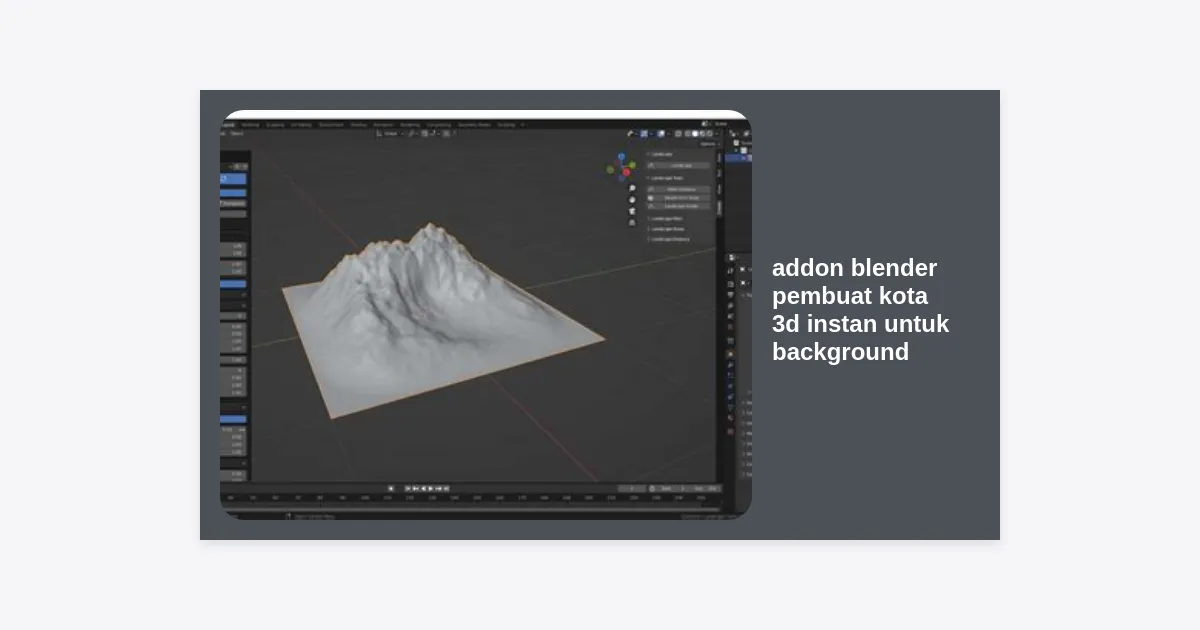
Task: Click the Mesh Displace button
Action: click(x=681, y=198)
